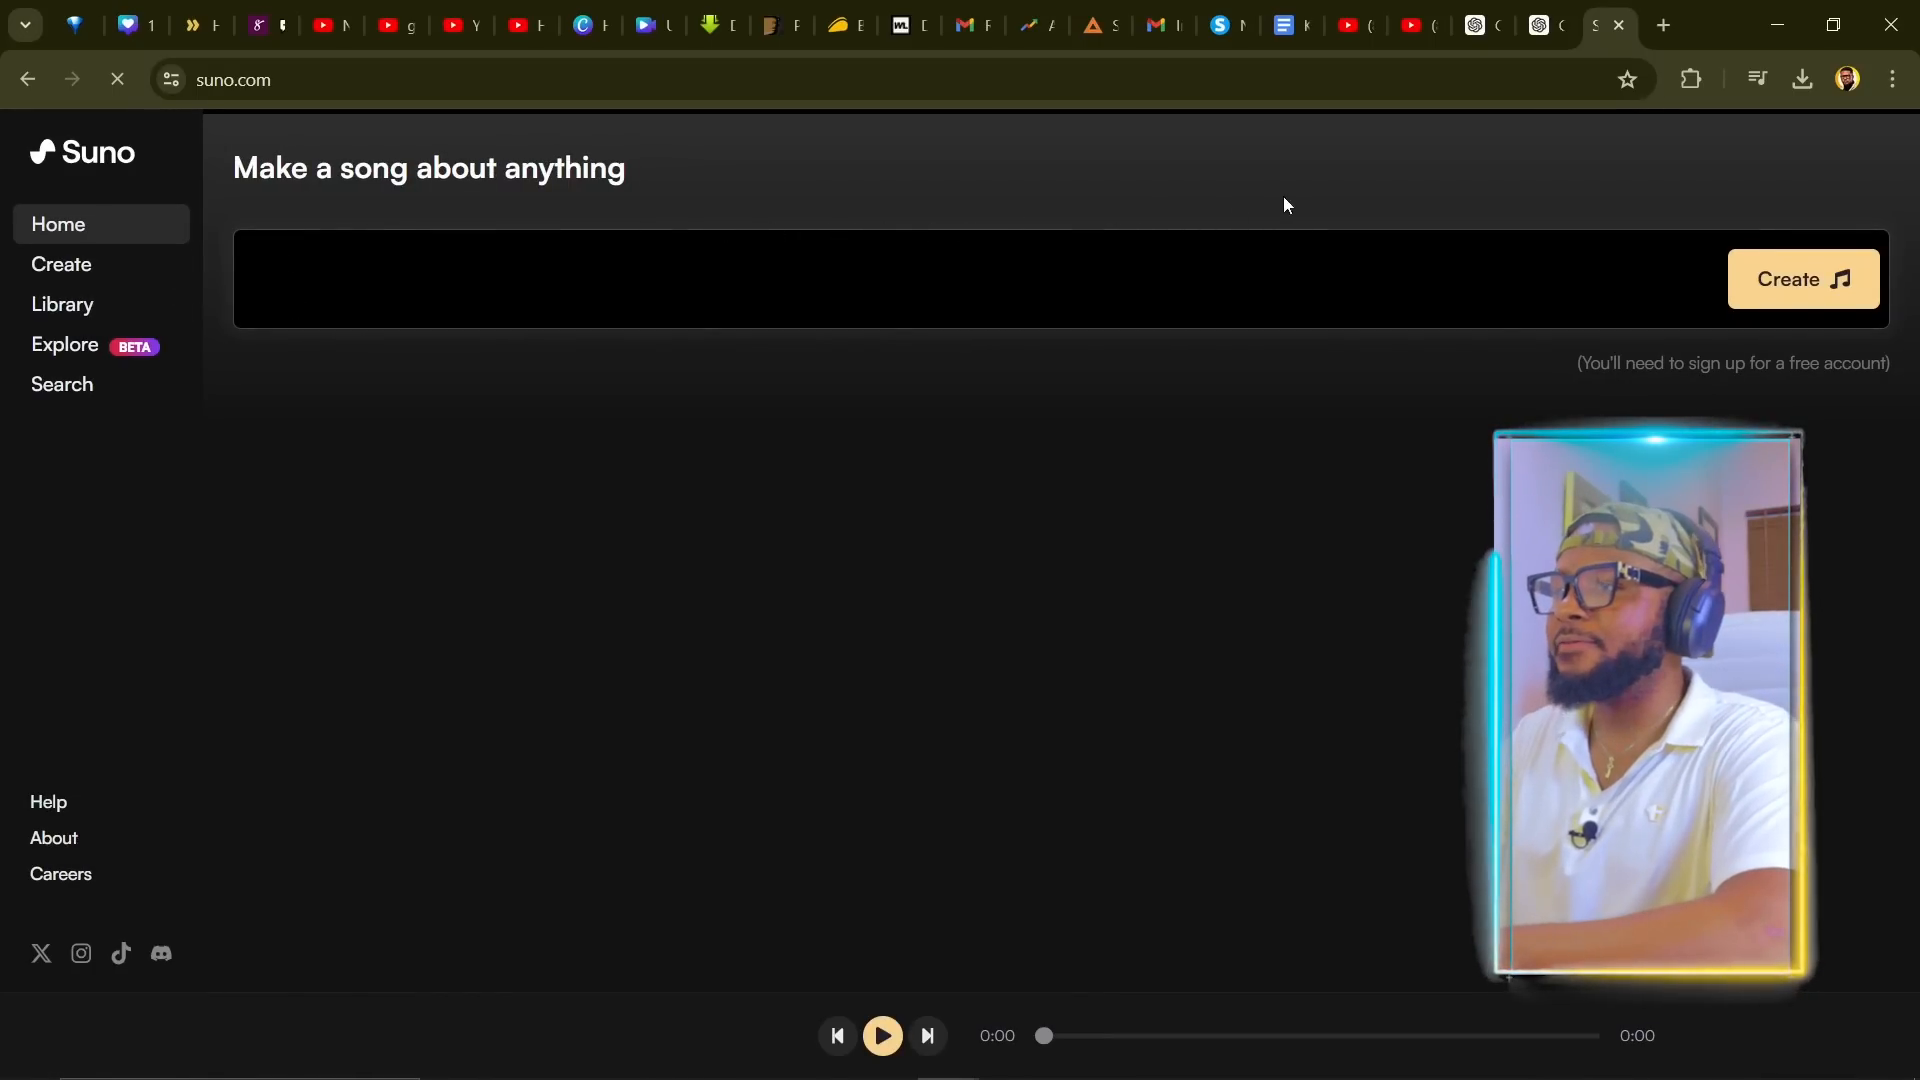
Task: Open the Explore section
Action: click(x=64, y=344)
